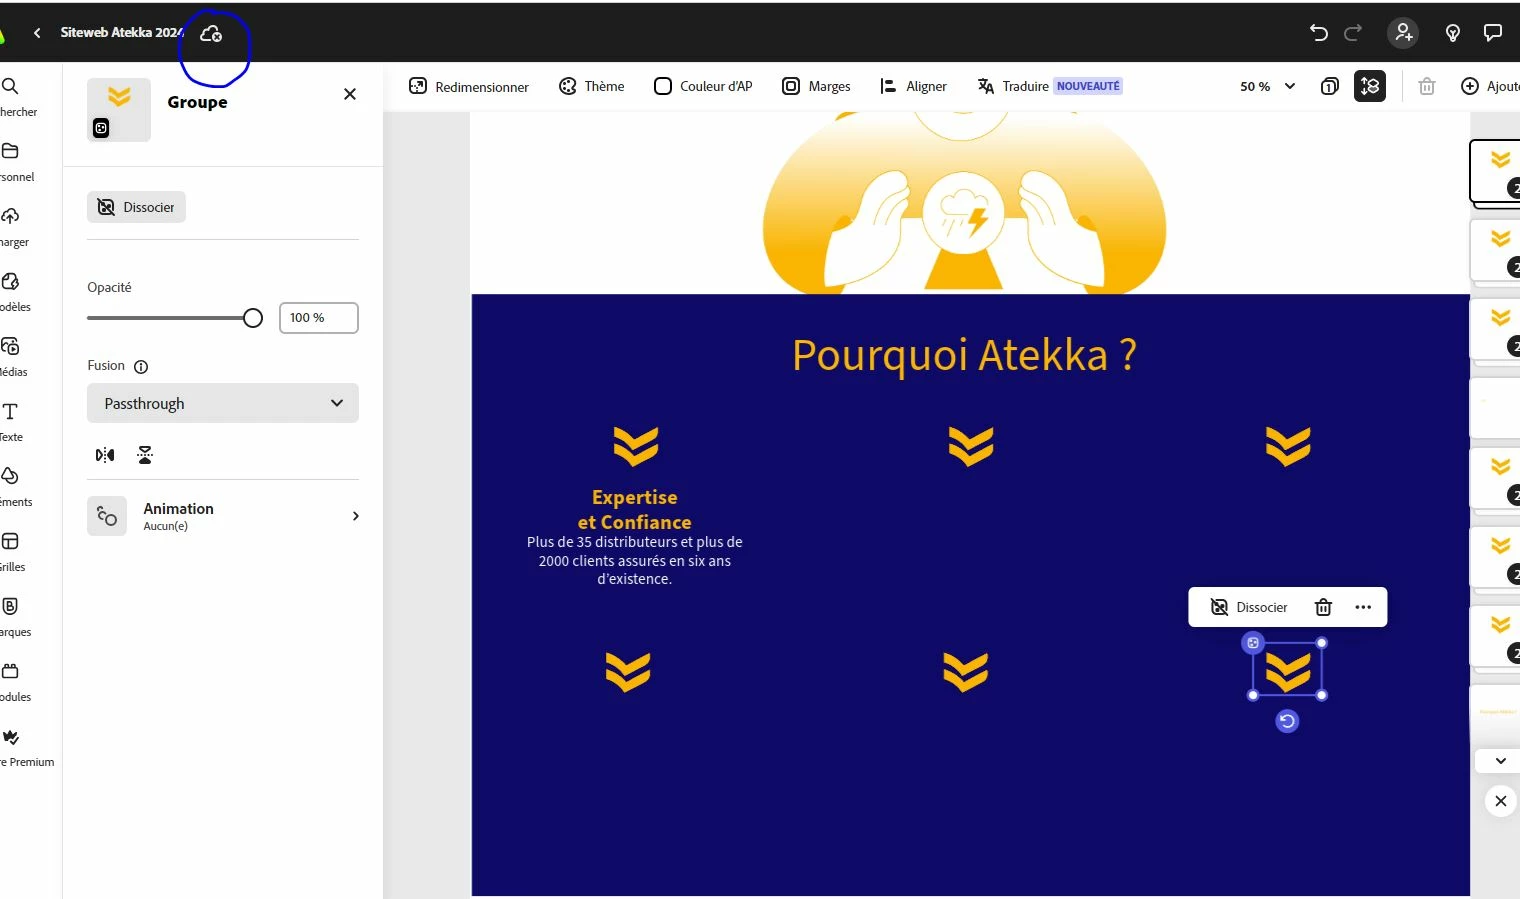
Task: Redo the last undone action
Action: (x=1353, y=33)
